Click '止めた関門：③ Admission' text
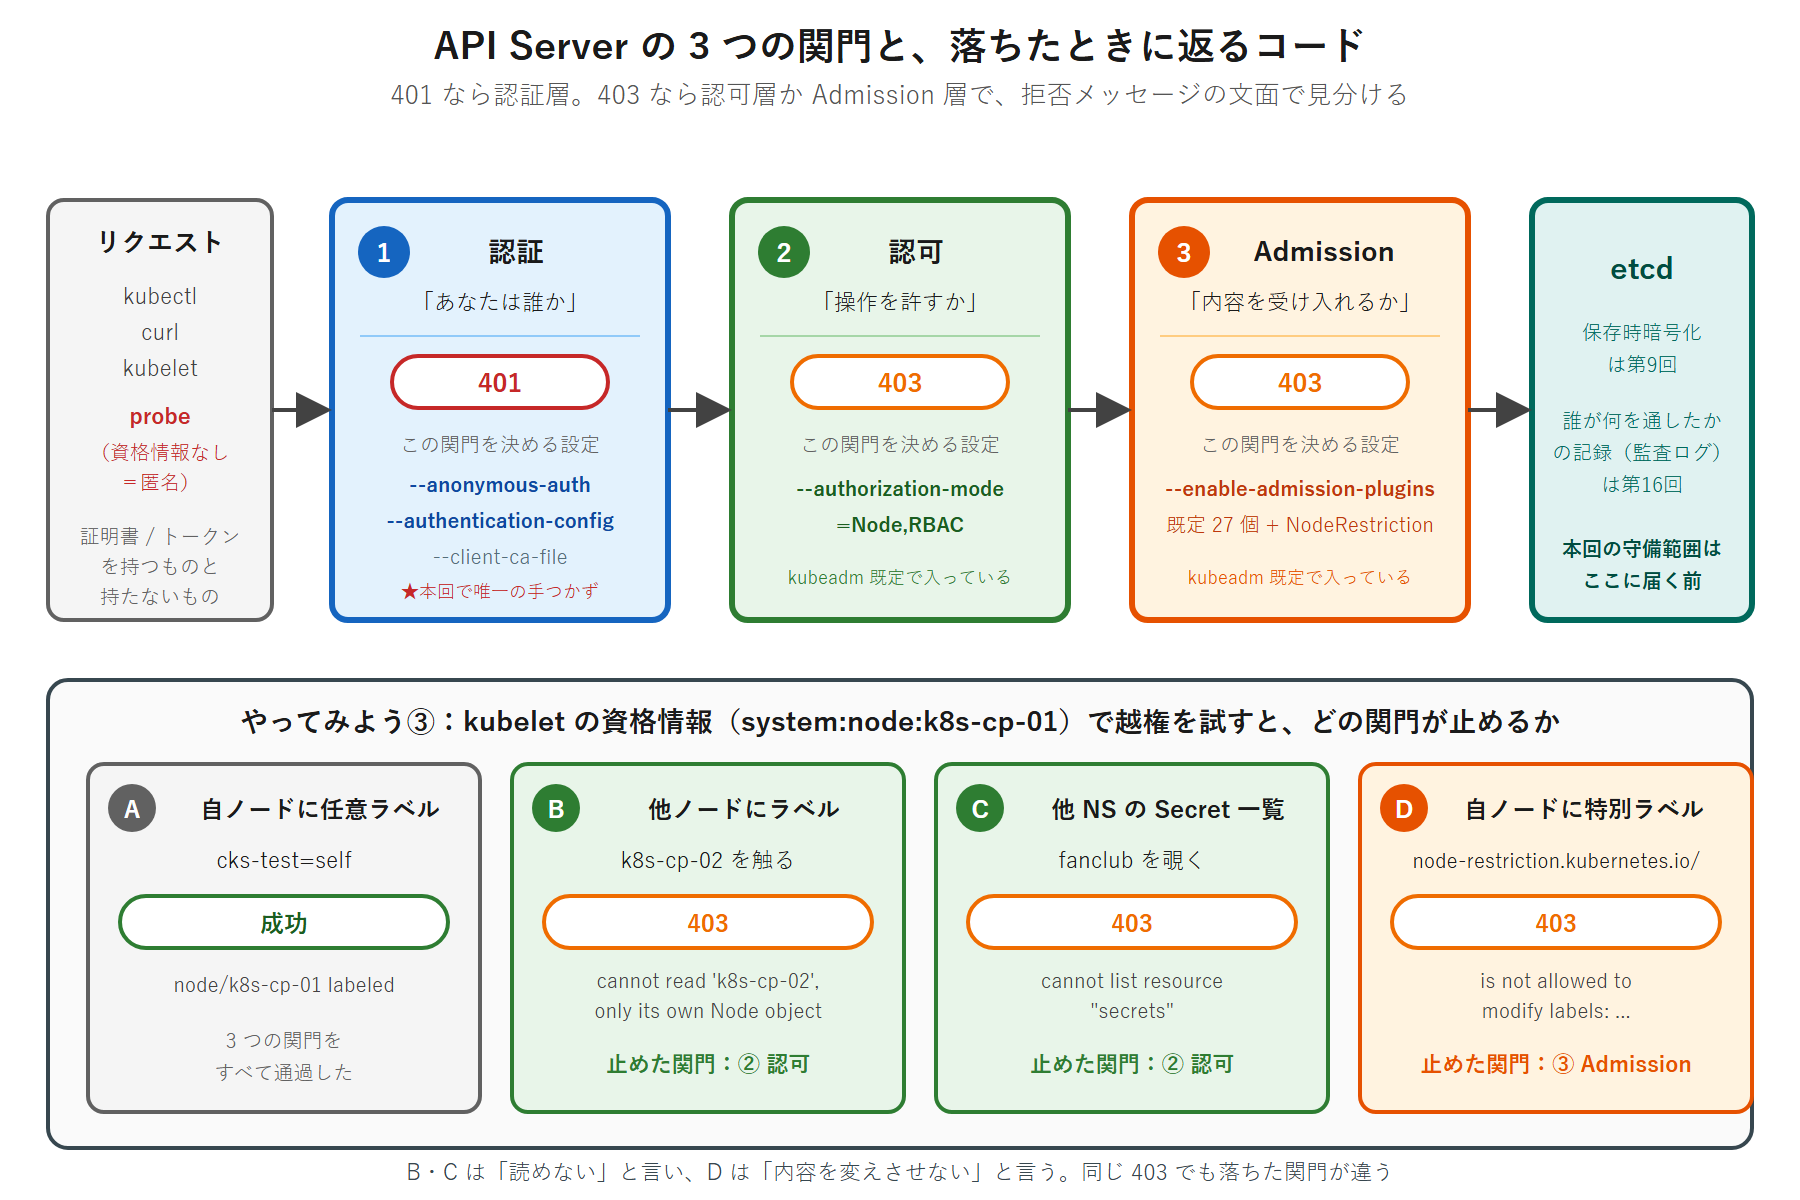 coord(1556,1064)
